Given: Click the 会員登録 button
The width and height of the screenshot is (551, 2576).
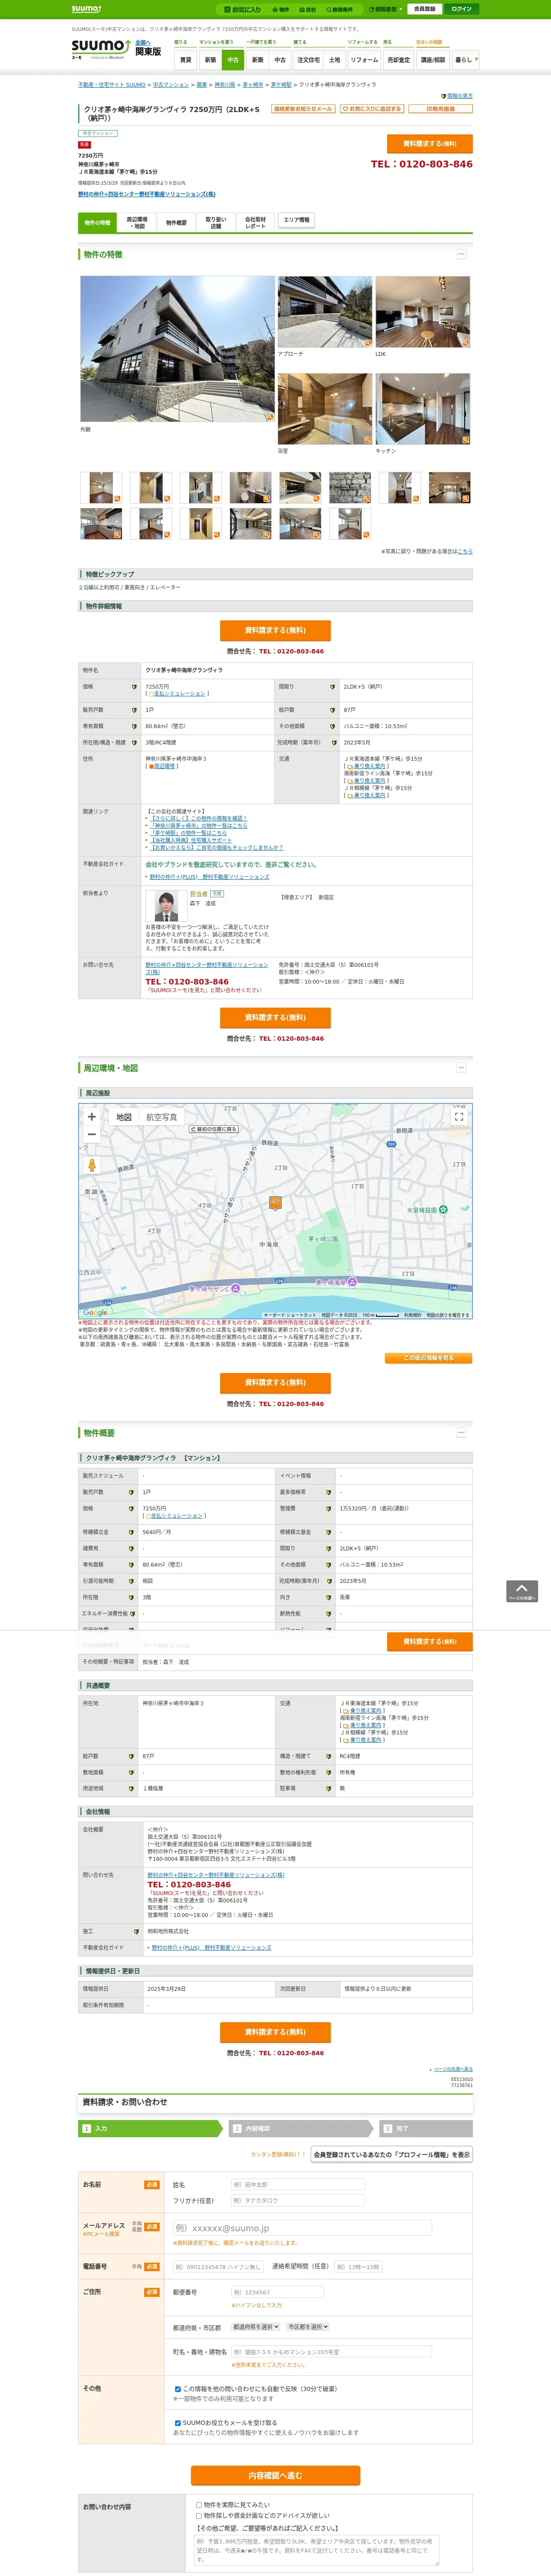Looking at the screenshot, I should point(424,9).
